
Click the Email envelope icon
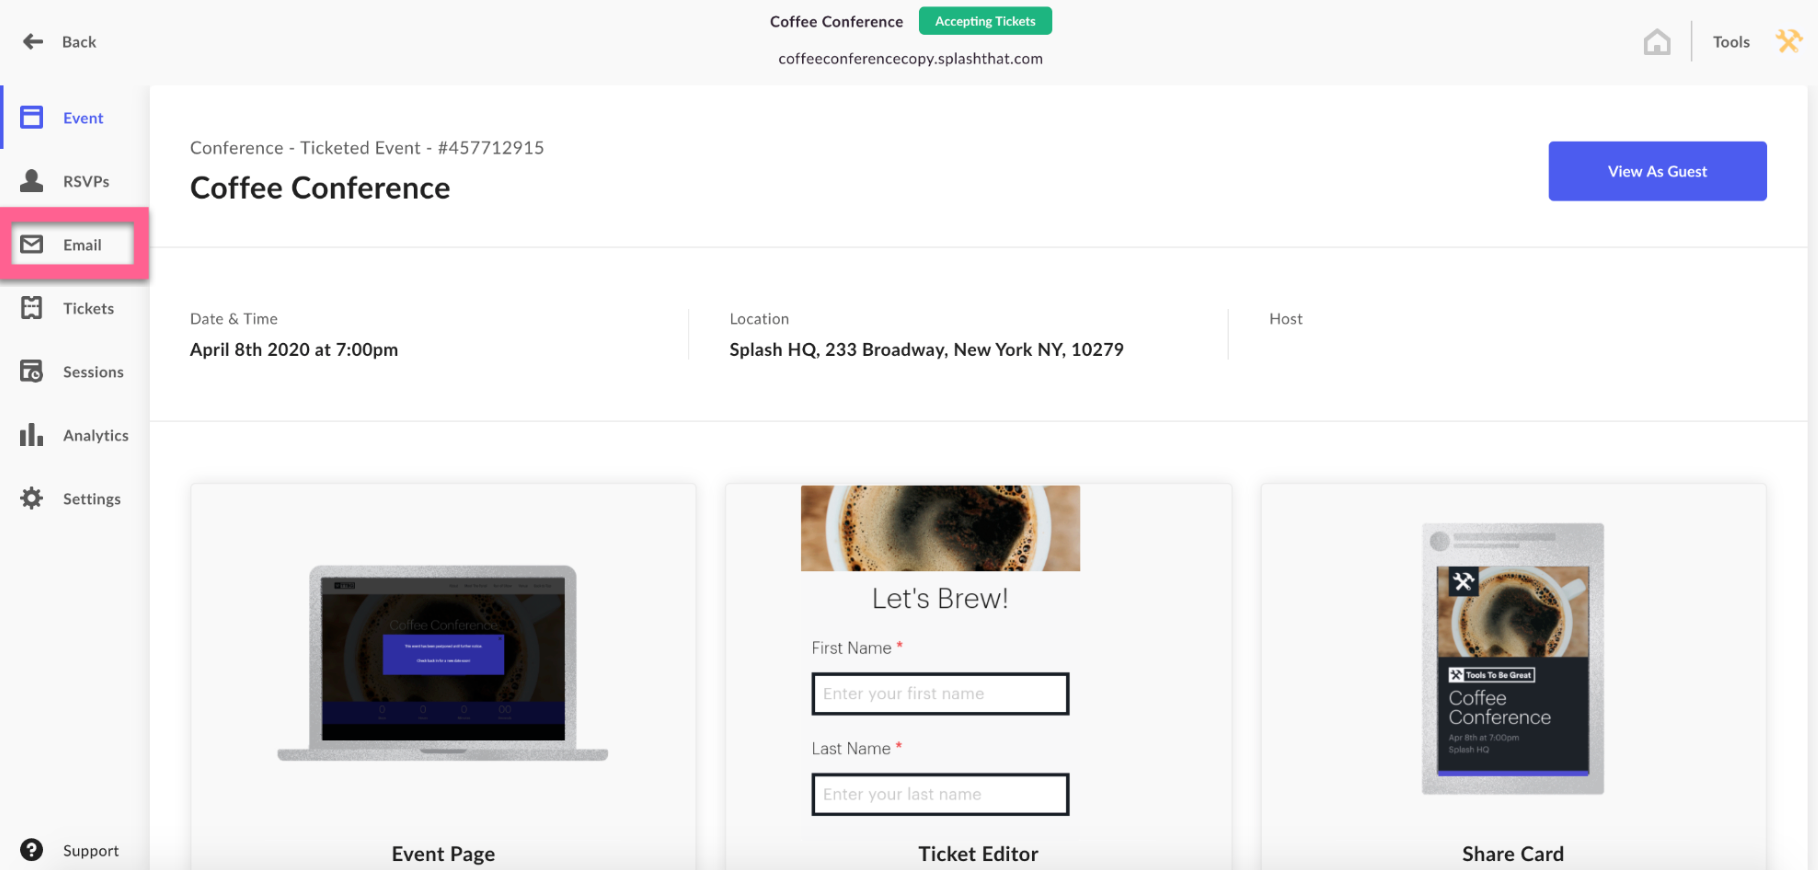(x=32, y=244)
